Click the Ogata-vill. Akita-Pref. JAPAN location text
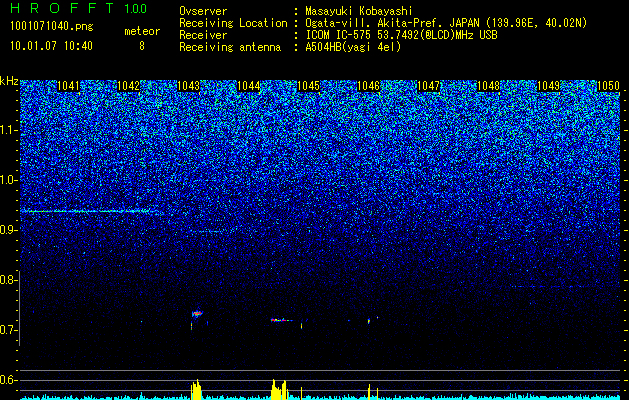This screenshot has width=629, height=400. [x=446, y=23]
